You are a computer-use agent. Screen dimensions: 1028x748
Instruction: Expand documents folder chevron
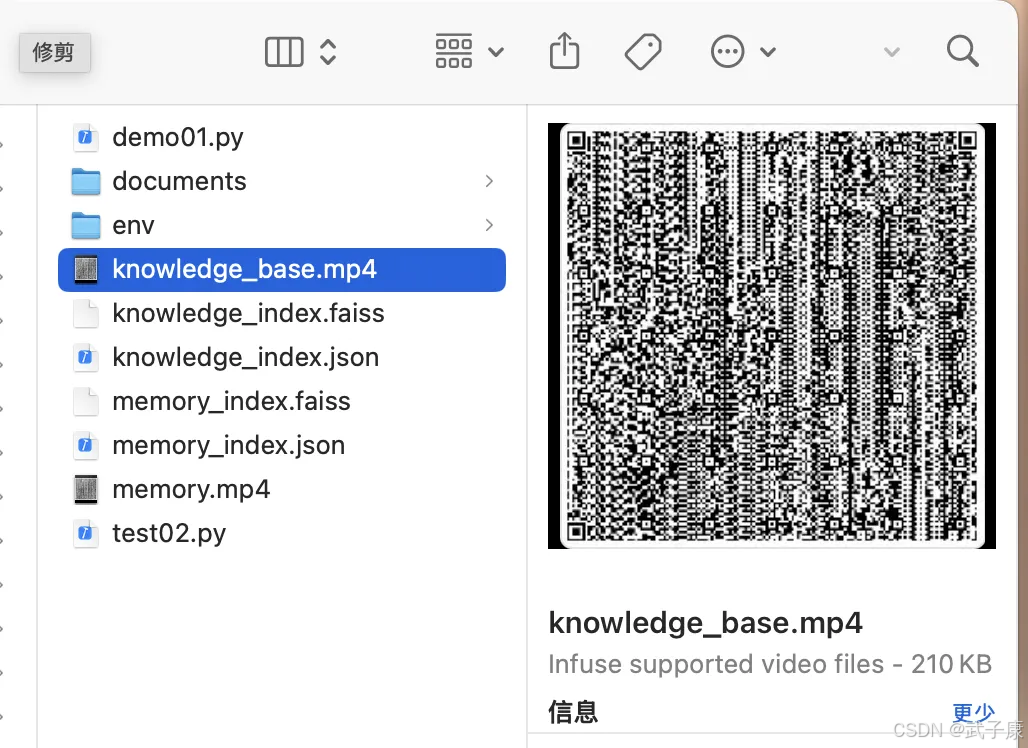[x=489, y=182]
